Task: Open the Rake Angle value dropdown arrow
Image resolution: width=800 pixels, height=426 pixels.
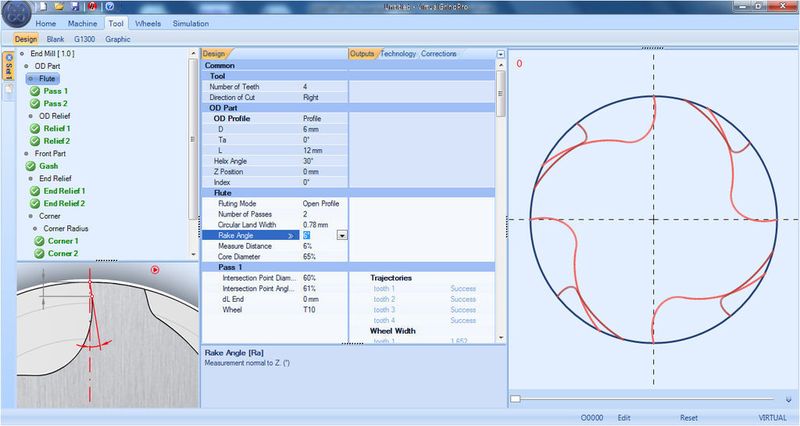Action: [342, 235]
